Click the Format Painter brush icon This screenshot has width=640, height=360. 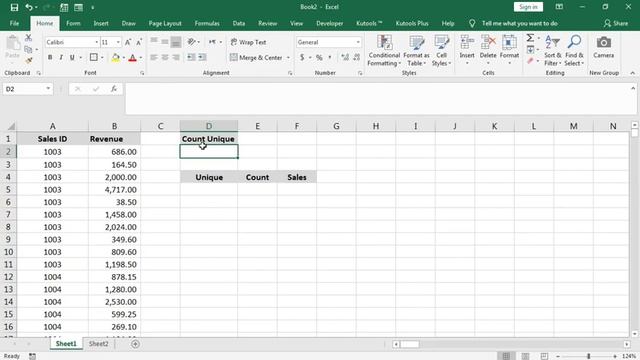pos(28,60)
